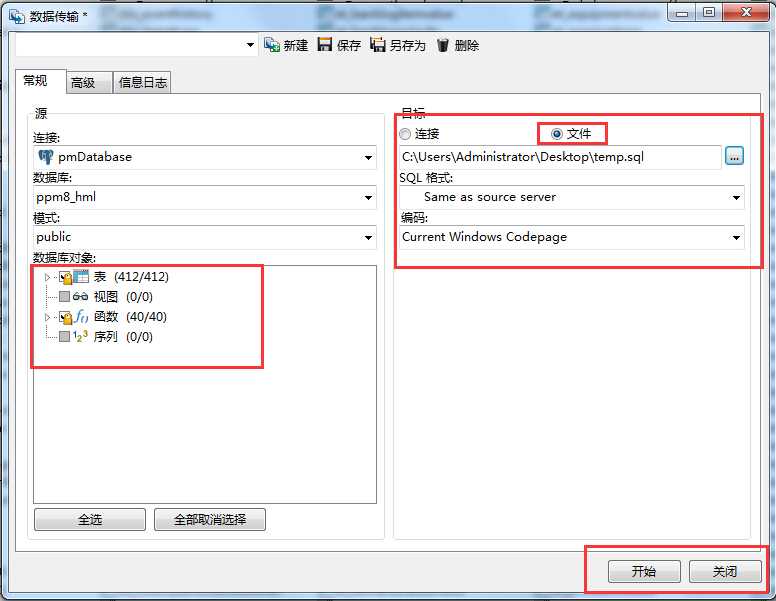Click the 删除 (Delete) trash icon

[442, 45]
